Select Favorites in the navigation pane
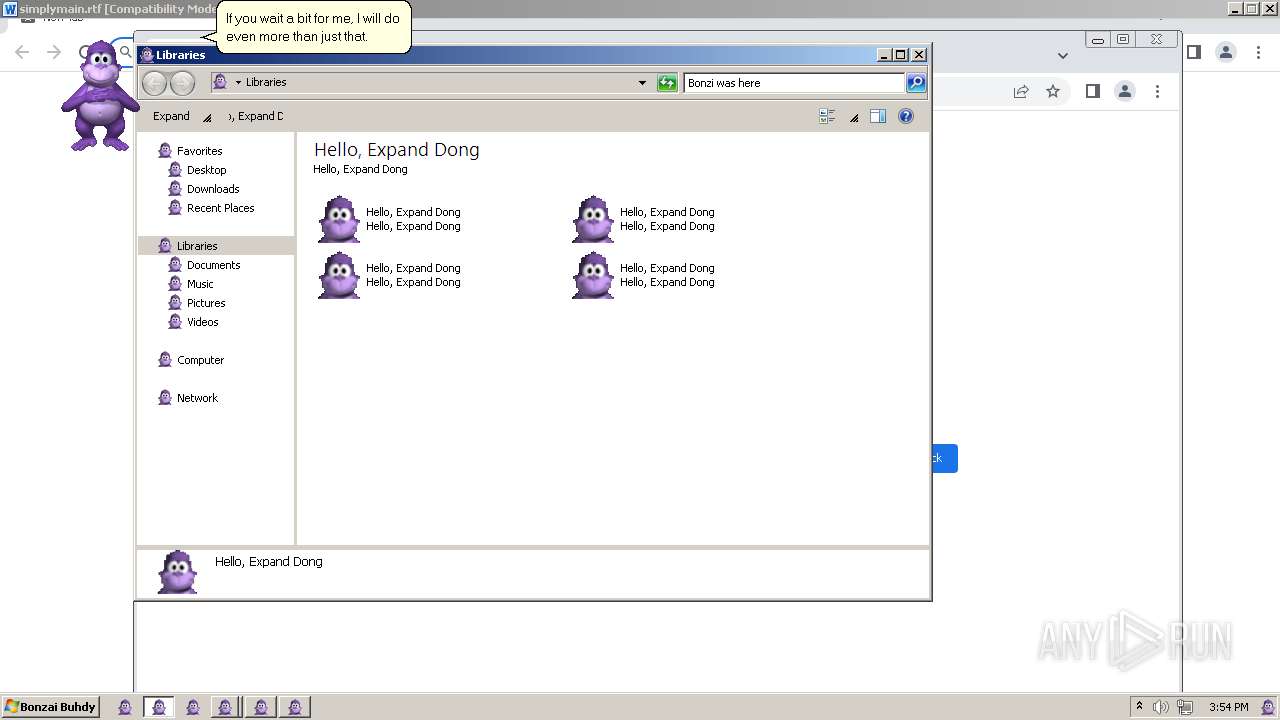This screenshot has width=1280, height=720. click(200, 151)
